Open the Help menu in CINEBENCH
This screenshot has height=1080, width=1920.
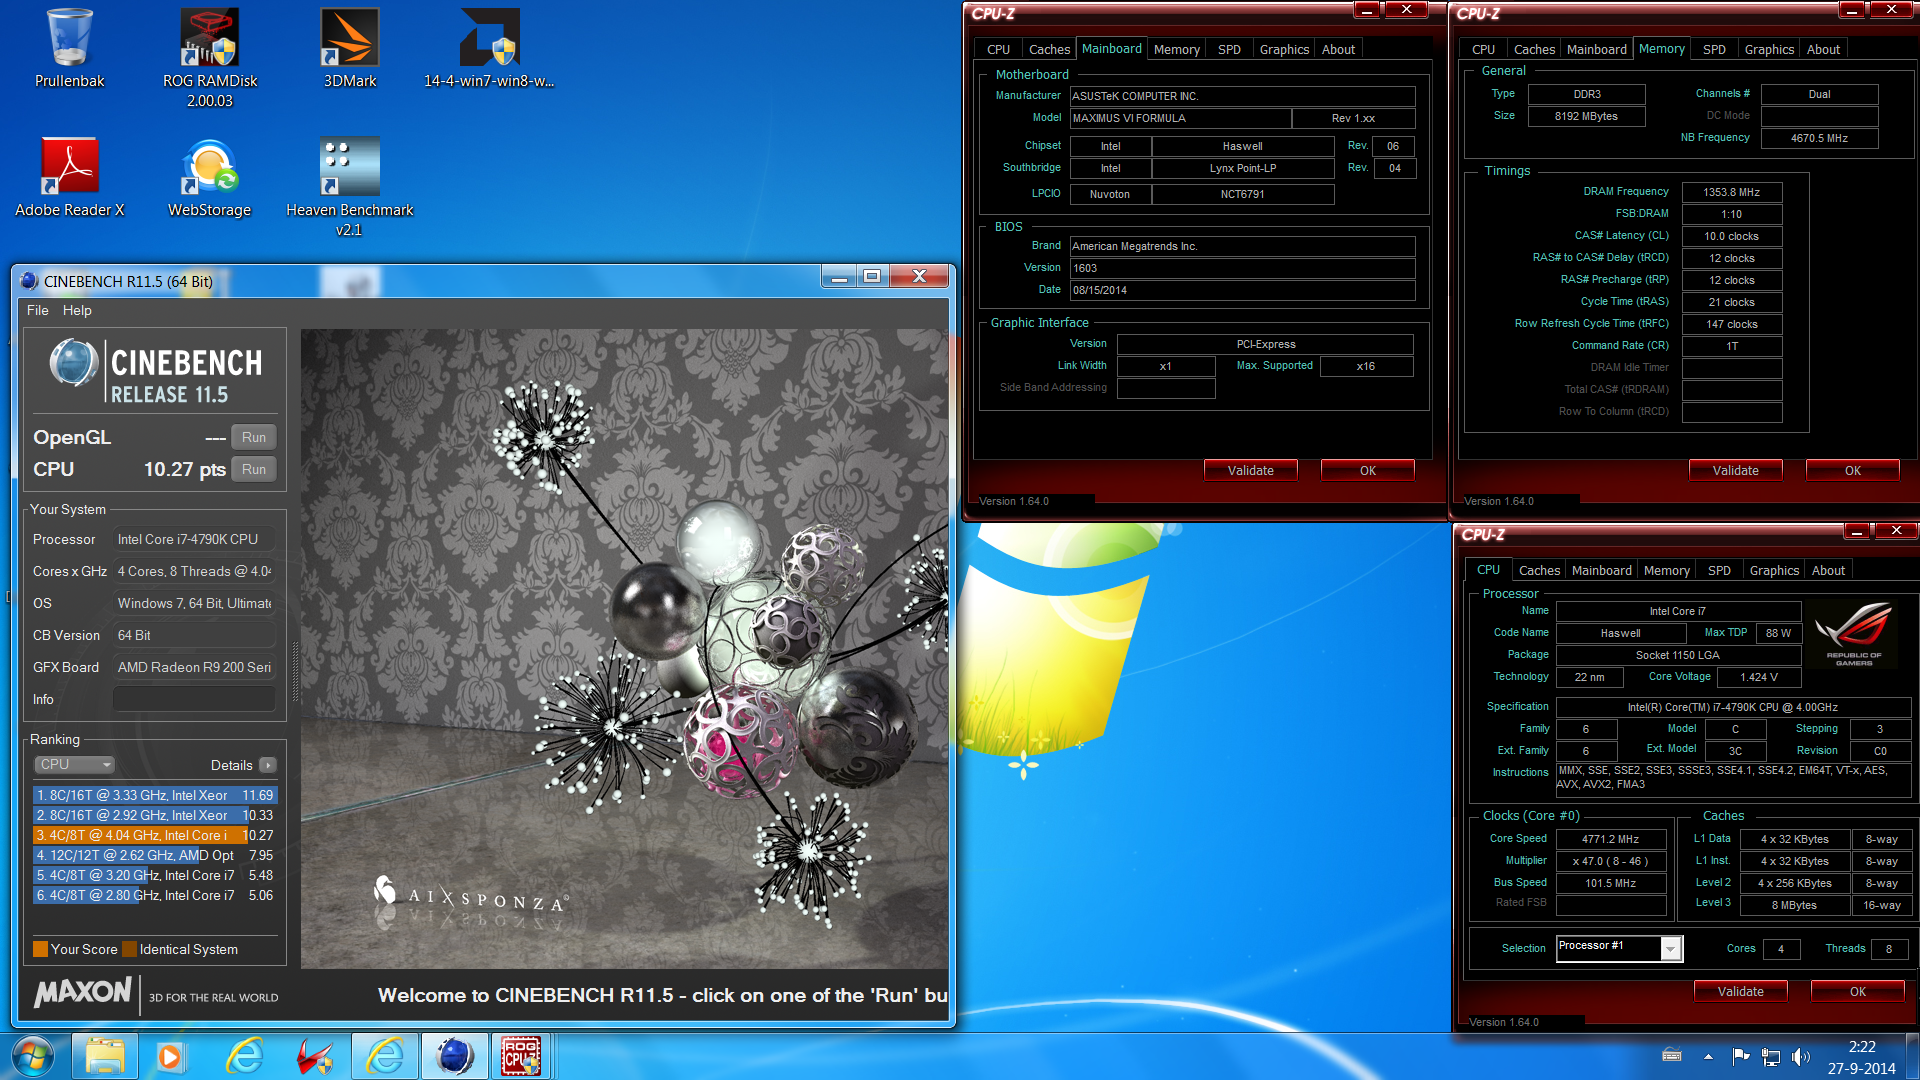click(x=77, y=310)
